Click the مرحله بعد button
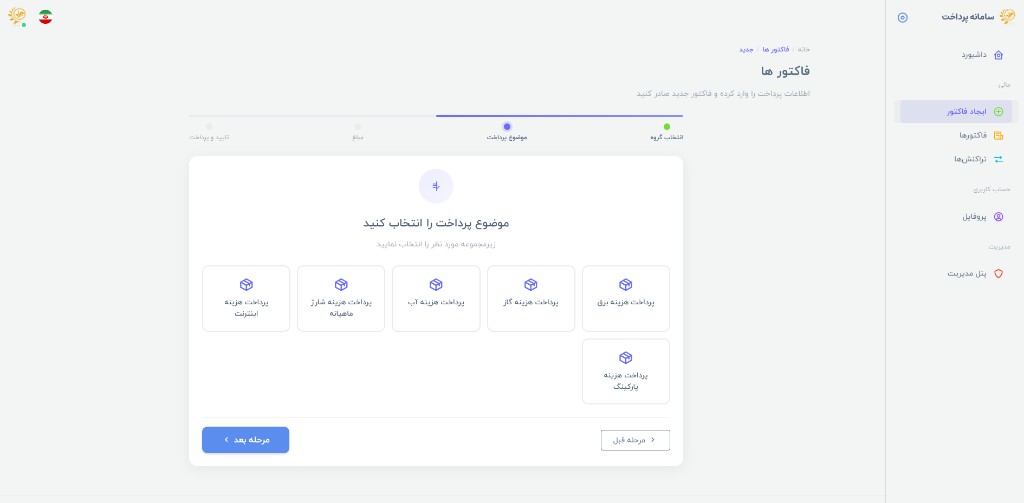The height and width of the screenshot is (503, 1024). point(246,440)
